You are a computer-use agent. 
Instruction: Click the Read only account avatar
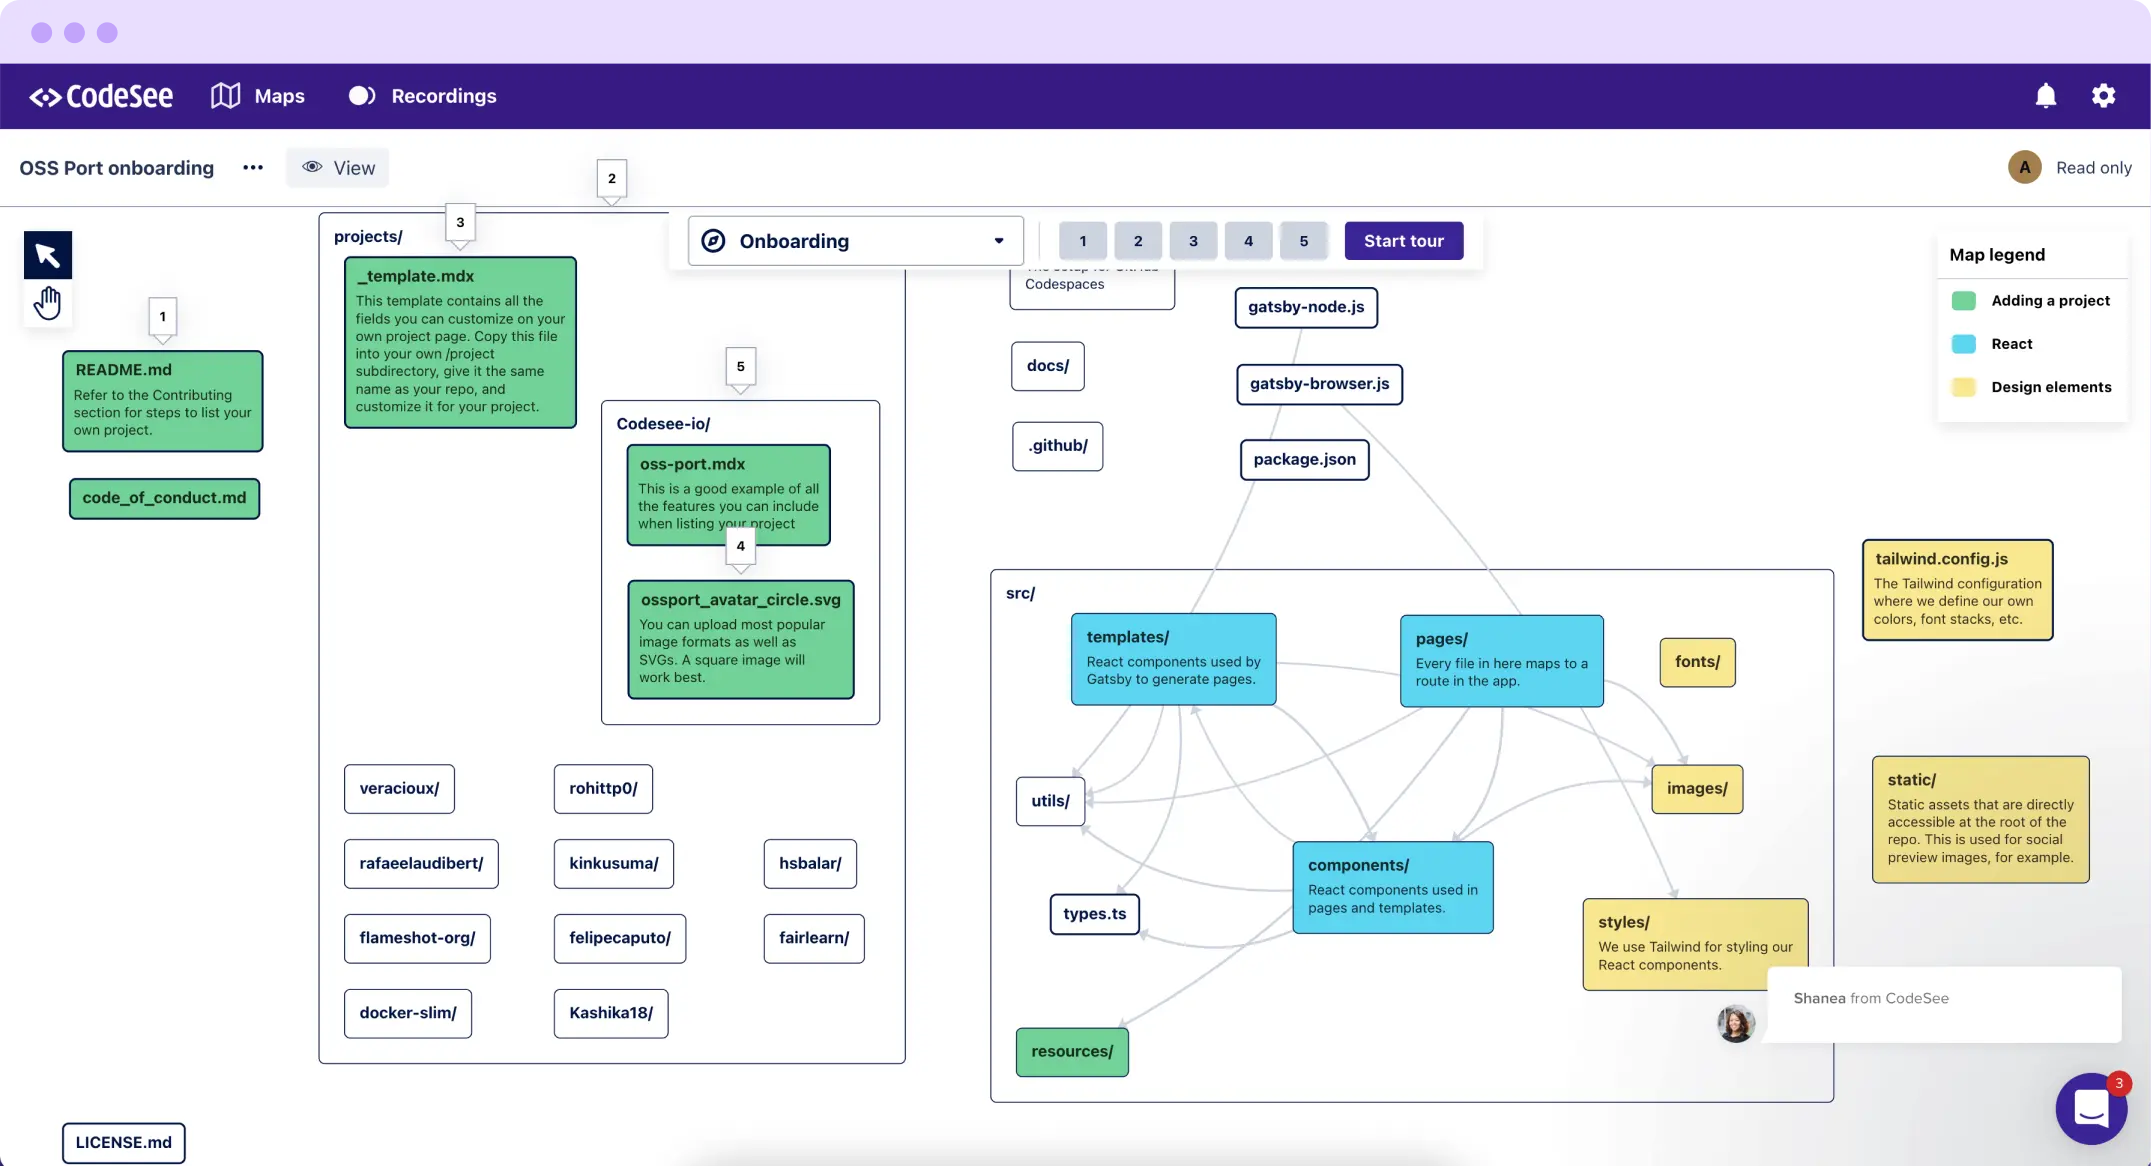tap(2024, 167)
